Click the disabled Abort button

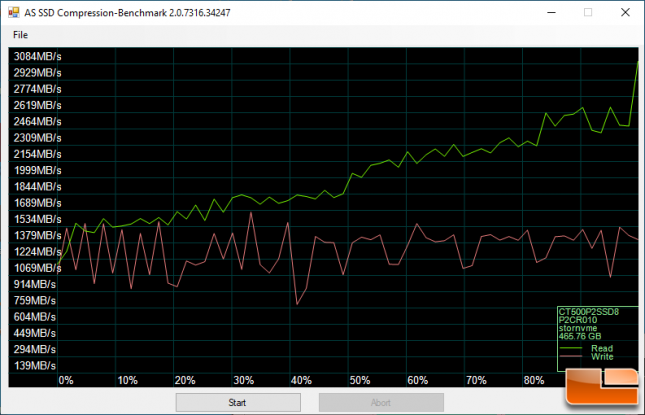tap(381, 402)
